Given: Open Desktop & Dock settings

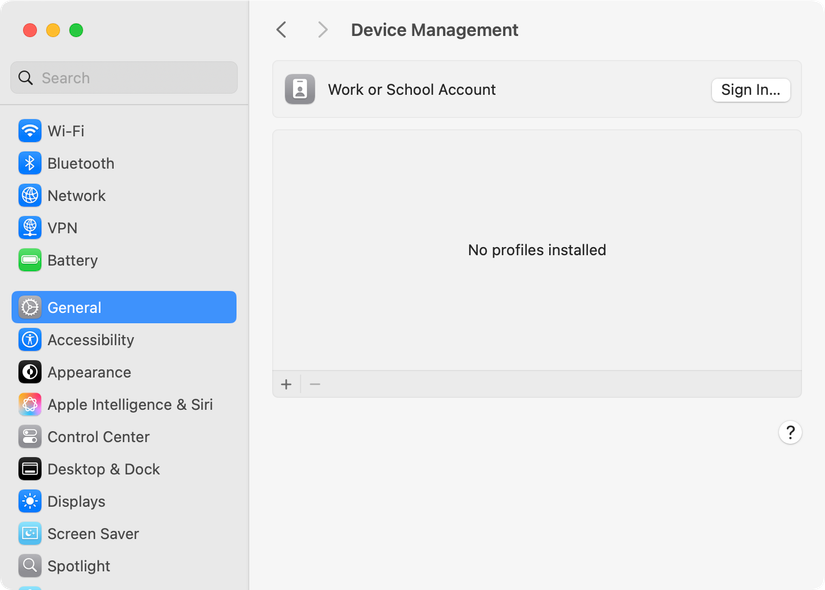Looking at the screenshot, I should click(29, 468).
